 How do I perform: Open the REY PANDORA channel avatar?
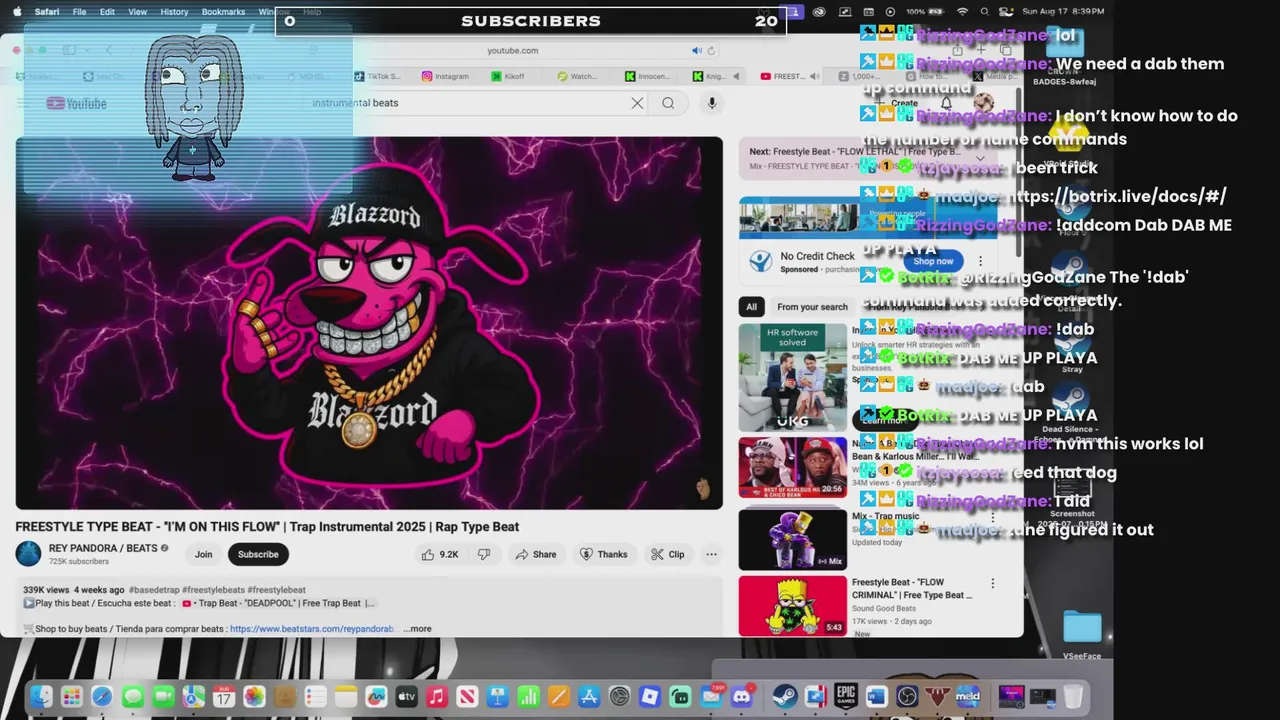[29, 554]
